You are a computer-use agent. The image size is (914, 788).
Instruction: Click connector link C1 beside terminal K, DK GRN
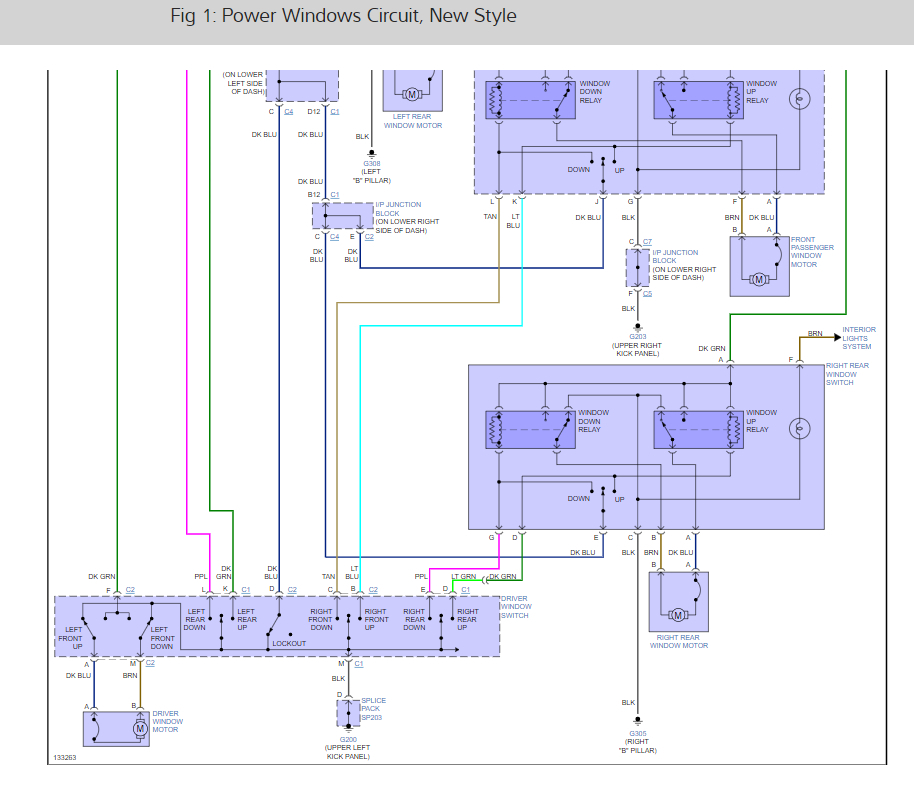245,590
